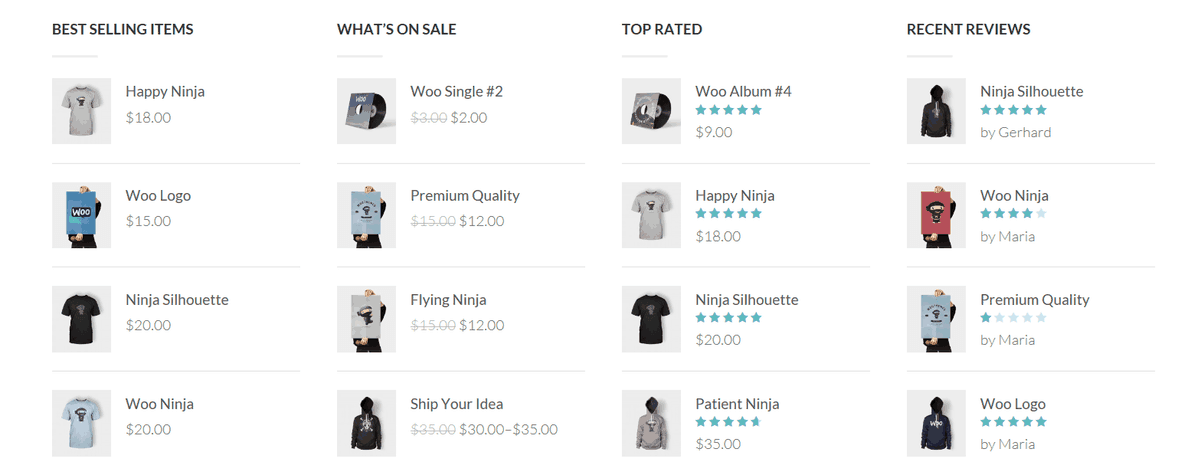Image resolution: width=1201 pixels, height=475 pixels.
Task: Click Happy Ninja t-shirt image under Best Selling
Action: click(81, 112)
